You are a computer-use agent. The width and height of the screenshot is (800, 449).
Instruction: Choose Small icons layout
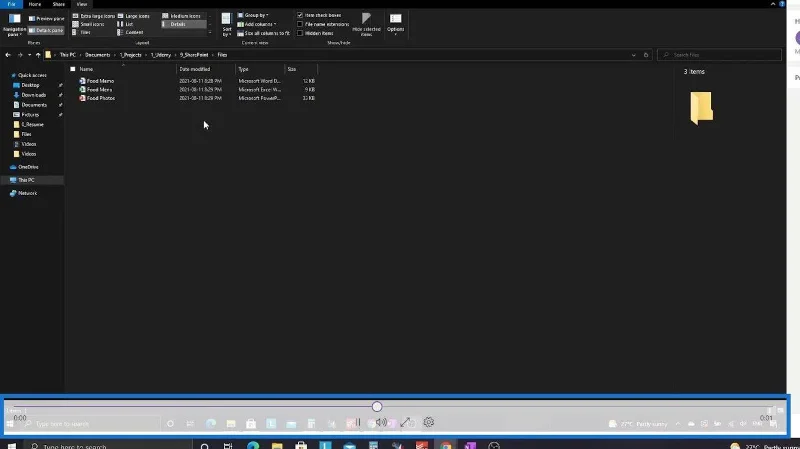(x=88, y=24)
